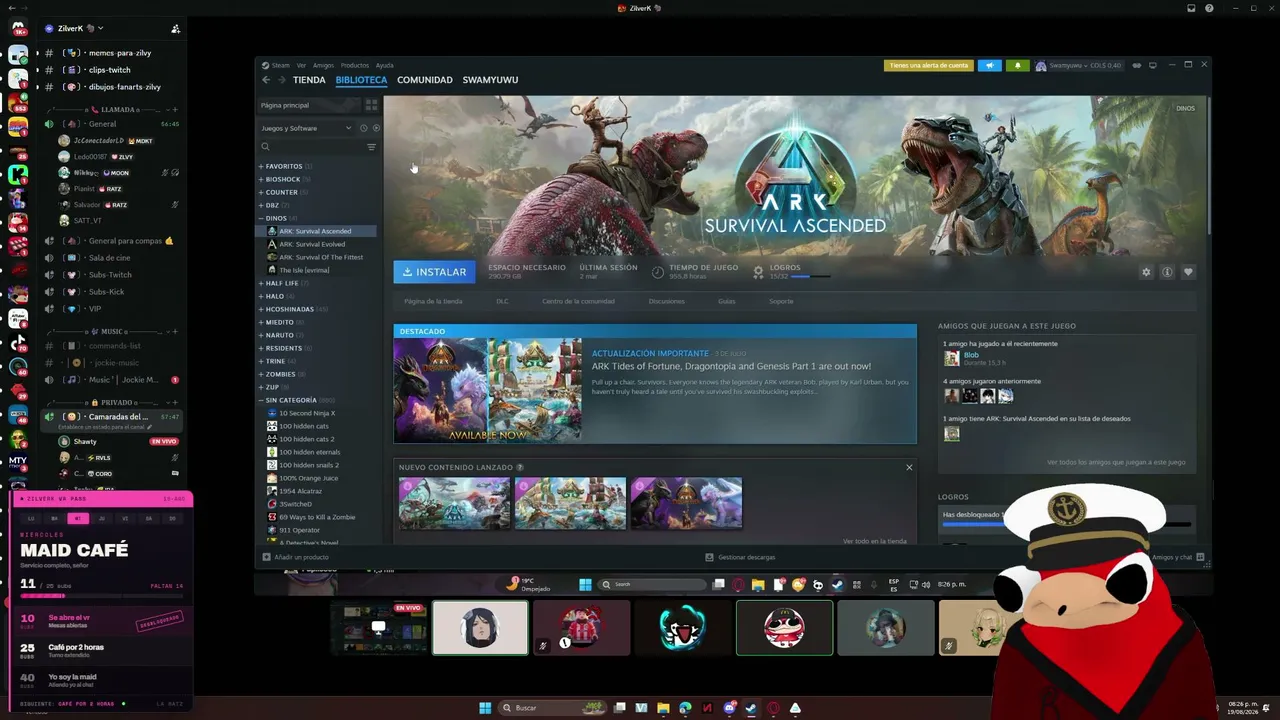Open Steam Amigos menu

(323, 66)
